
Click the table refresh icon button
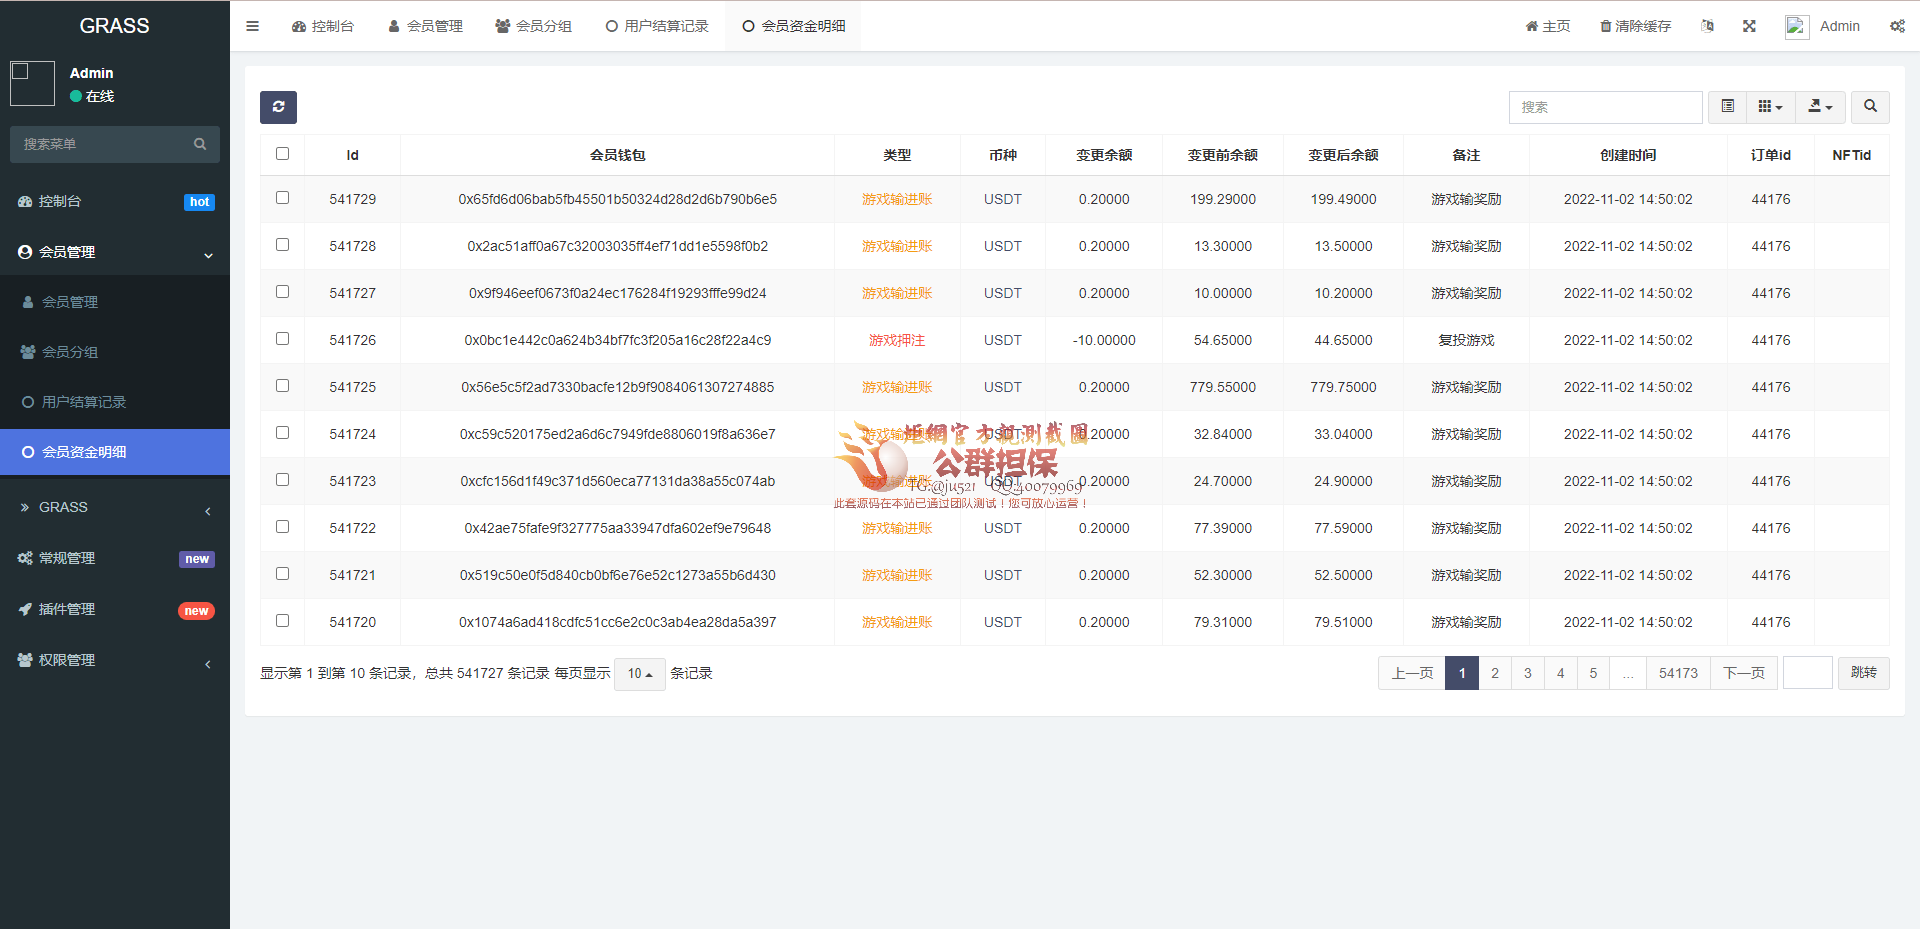[278, 107]
